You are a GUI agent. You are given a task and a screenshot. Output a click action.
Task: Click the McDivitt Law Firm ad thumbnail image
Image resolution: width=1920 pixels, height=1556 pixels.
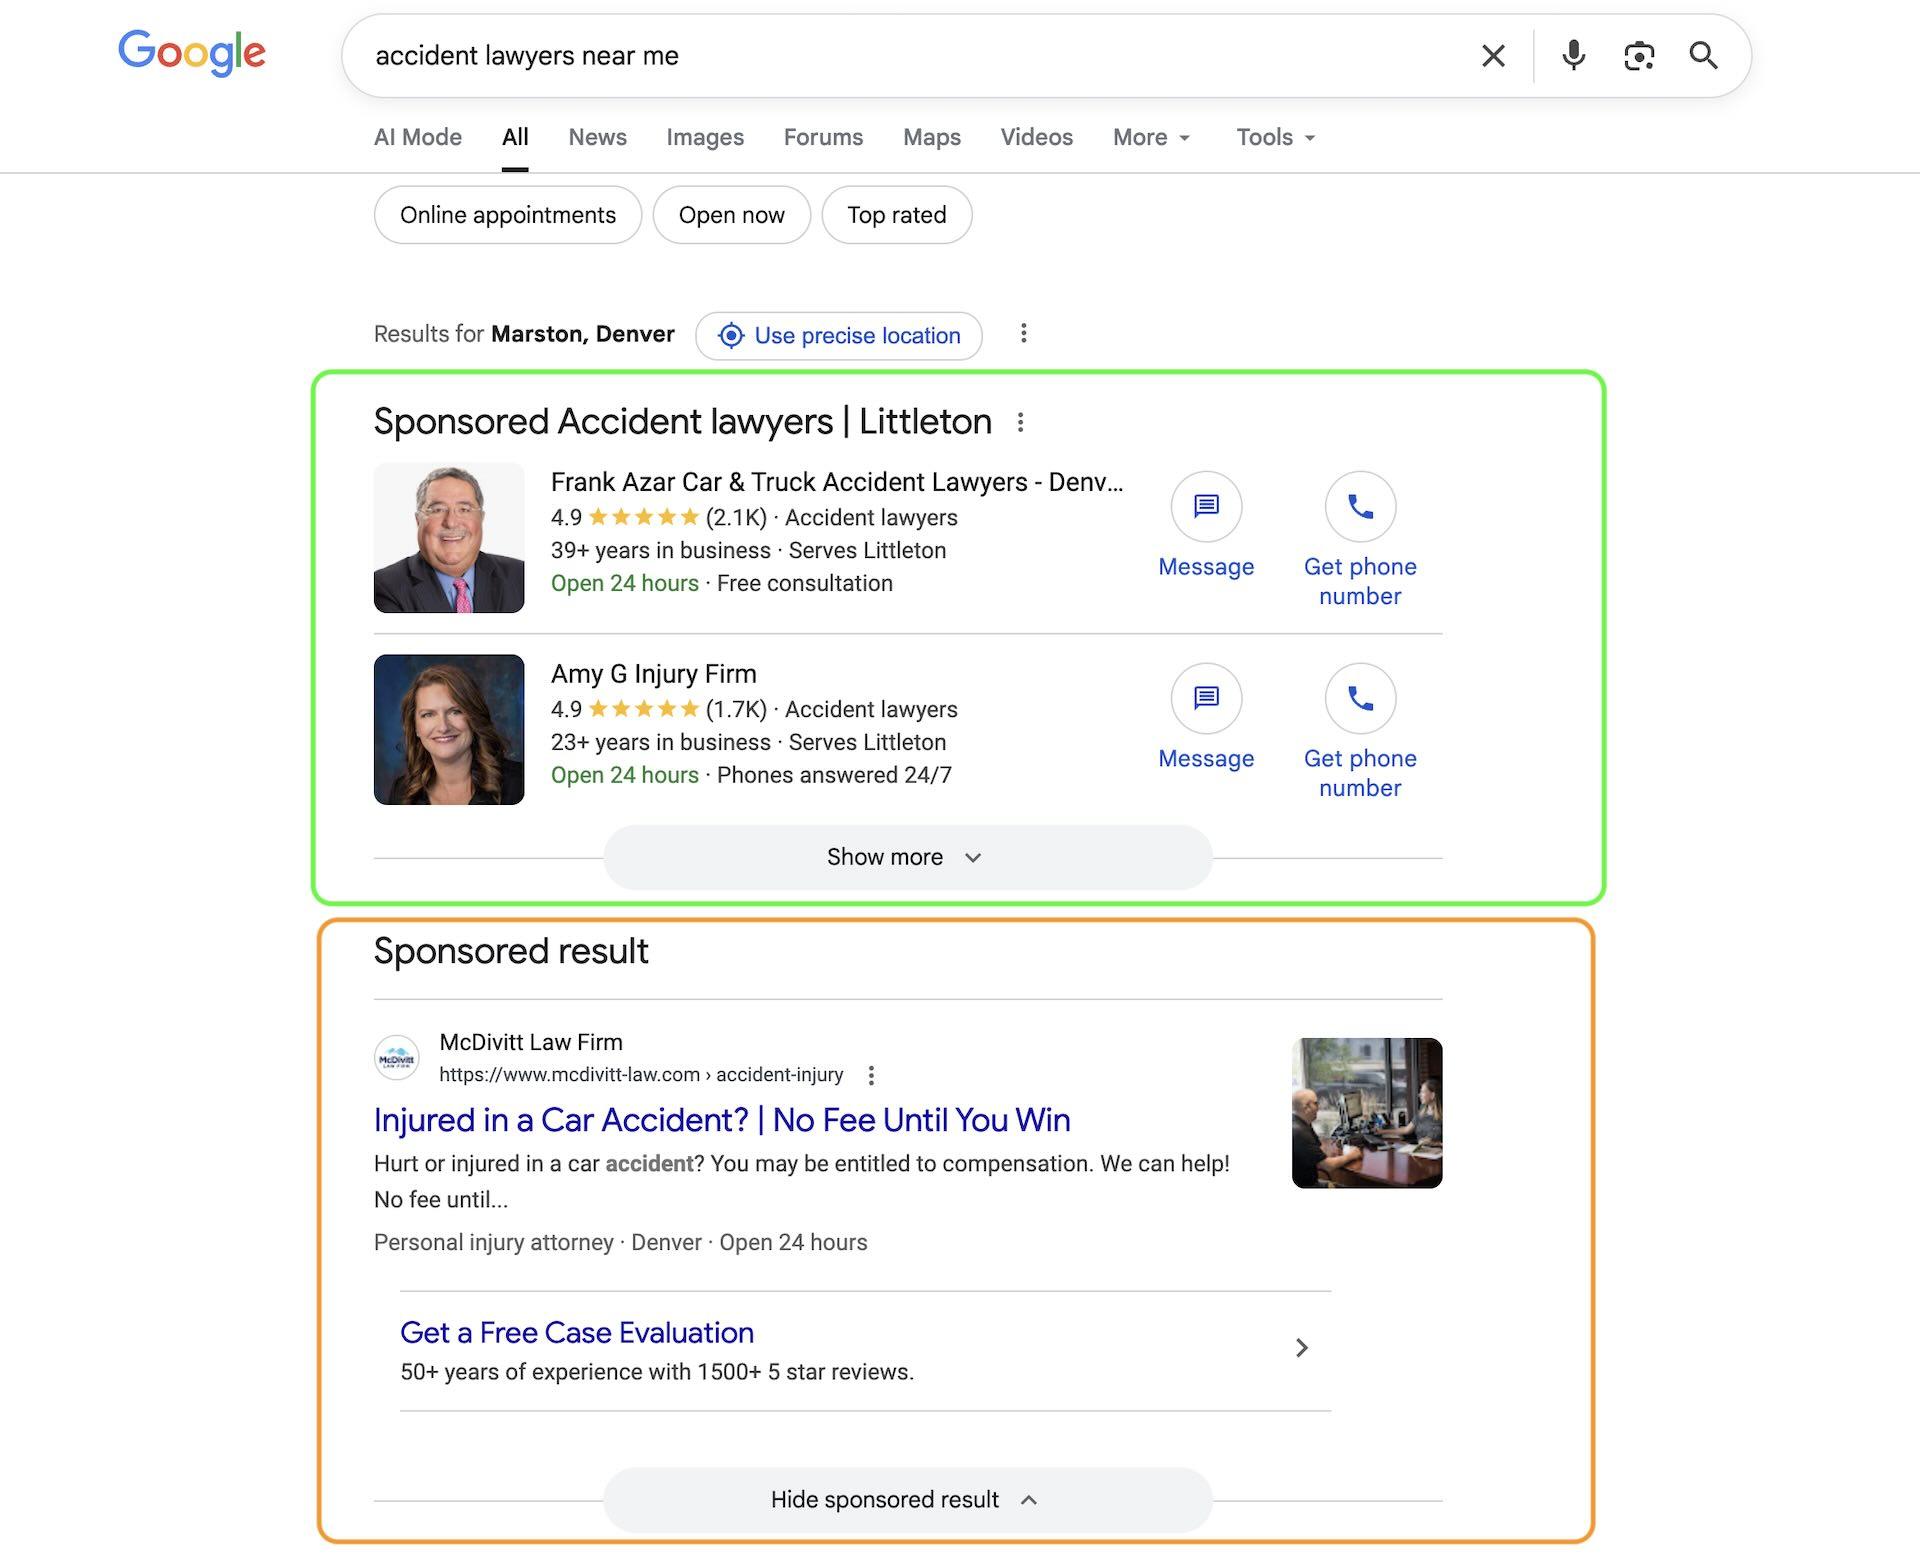[x=1367, y=1113]
